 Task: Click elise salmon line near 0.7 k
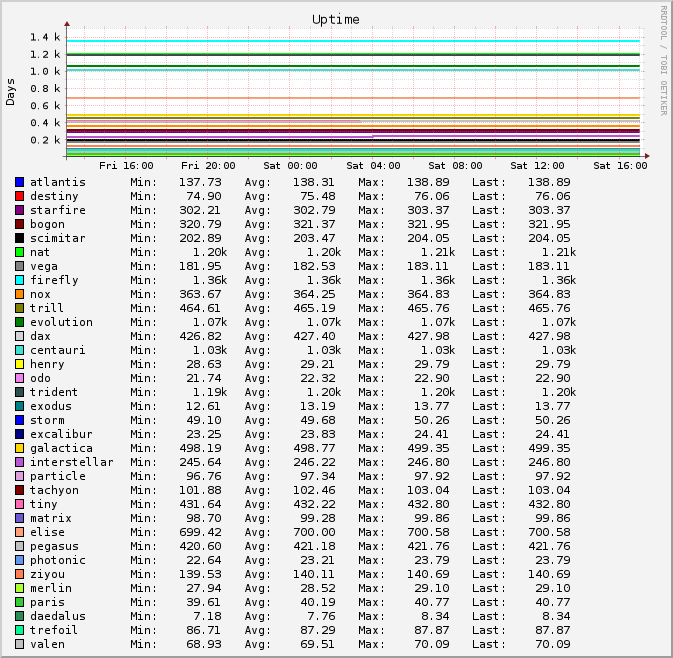(353, 98)
